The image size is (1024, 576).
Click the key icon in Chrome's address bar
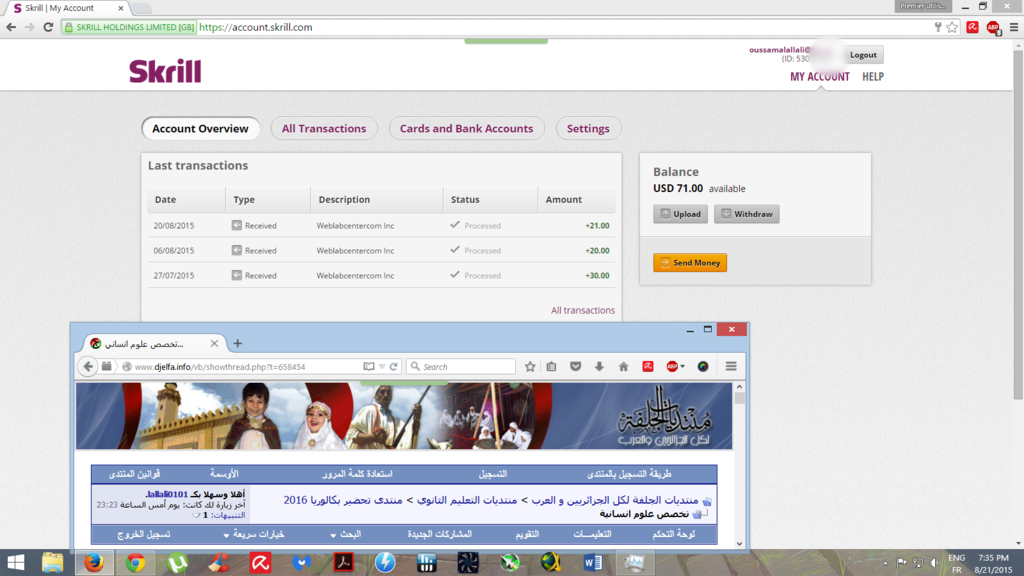coord(938,27)
